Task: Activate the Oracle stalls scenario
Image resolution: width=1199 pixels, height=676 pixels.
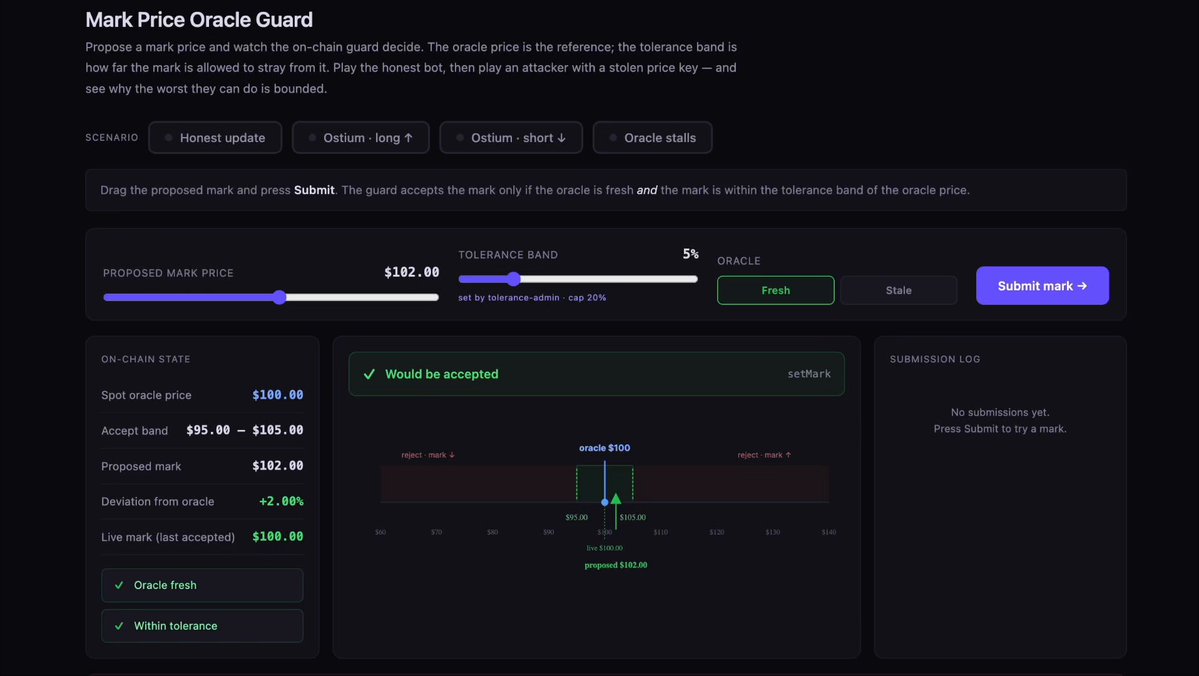Action: tap(652, 138)
